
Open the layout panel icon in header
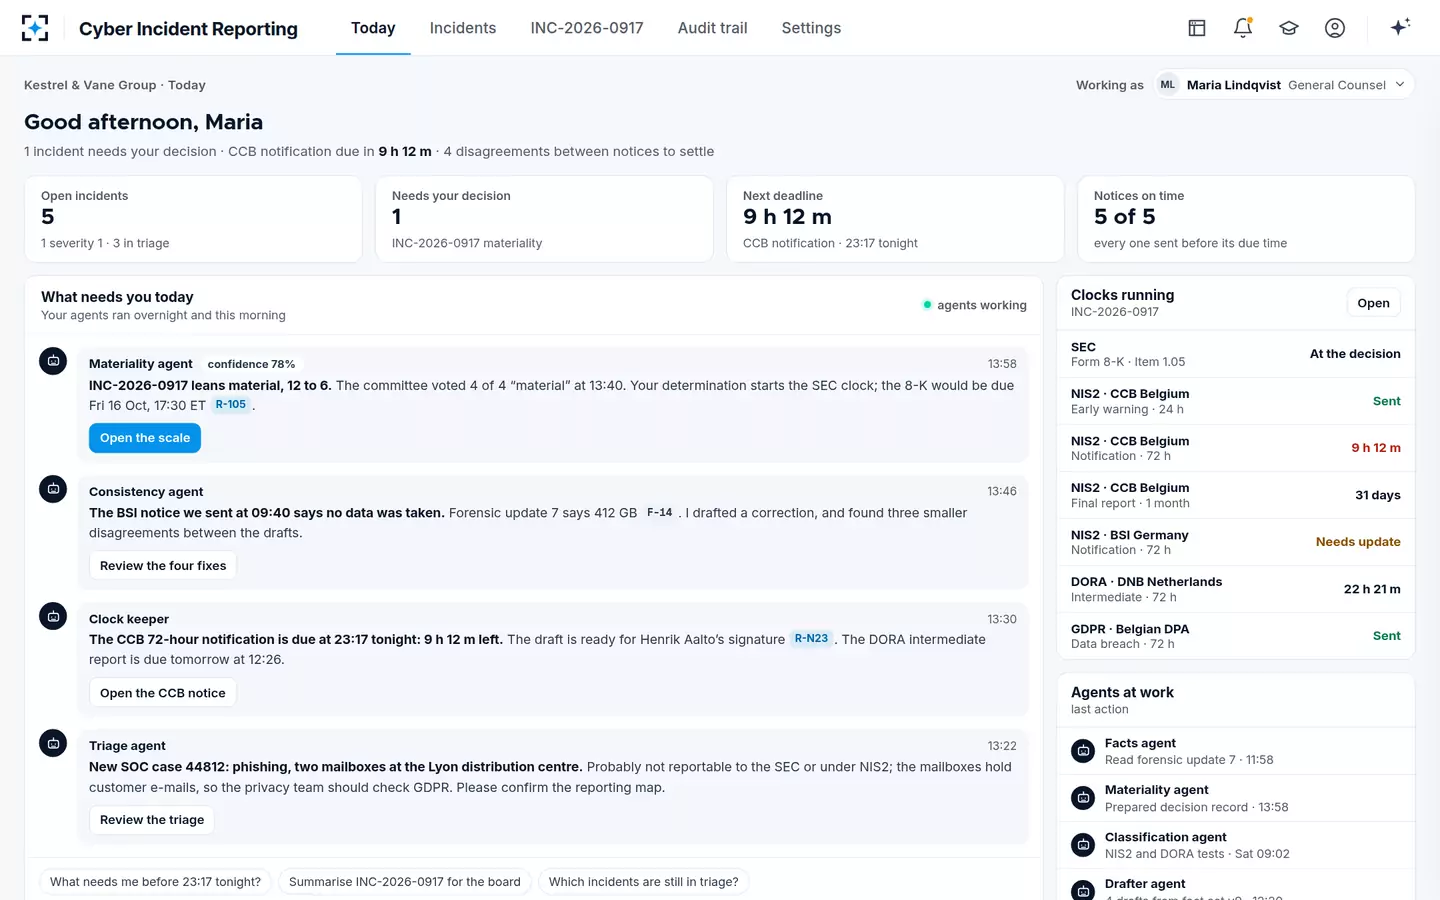click(1197, 28)
